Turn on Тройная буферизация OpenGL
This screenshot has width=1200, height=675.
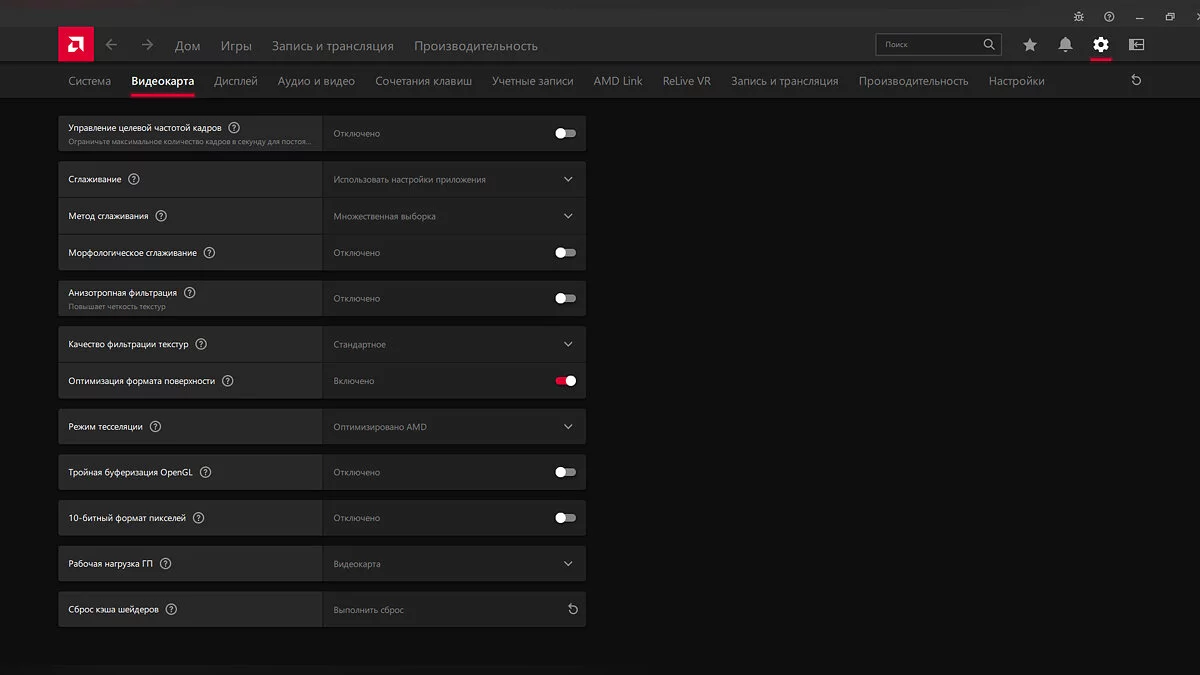click(566, 472)
